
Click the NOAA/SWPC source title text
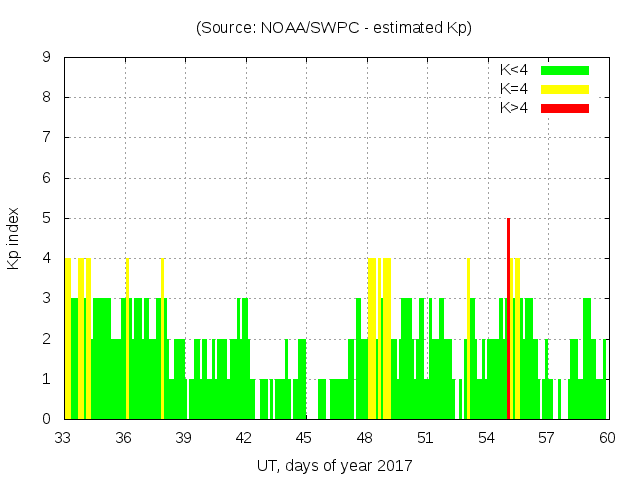pos(334,28)
